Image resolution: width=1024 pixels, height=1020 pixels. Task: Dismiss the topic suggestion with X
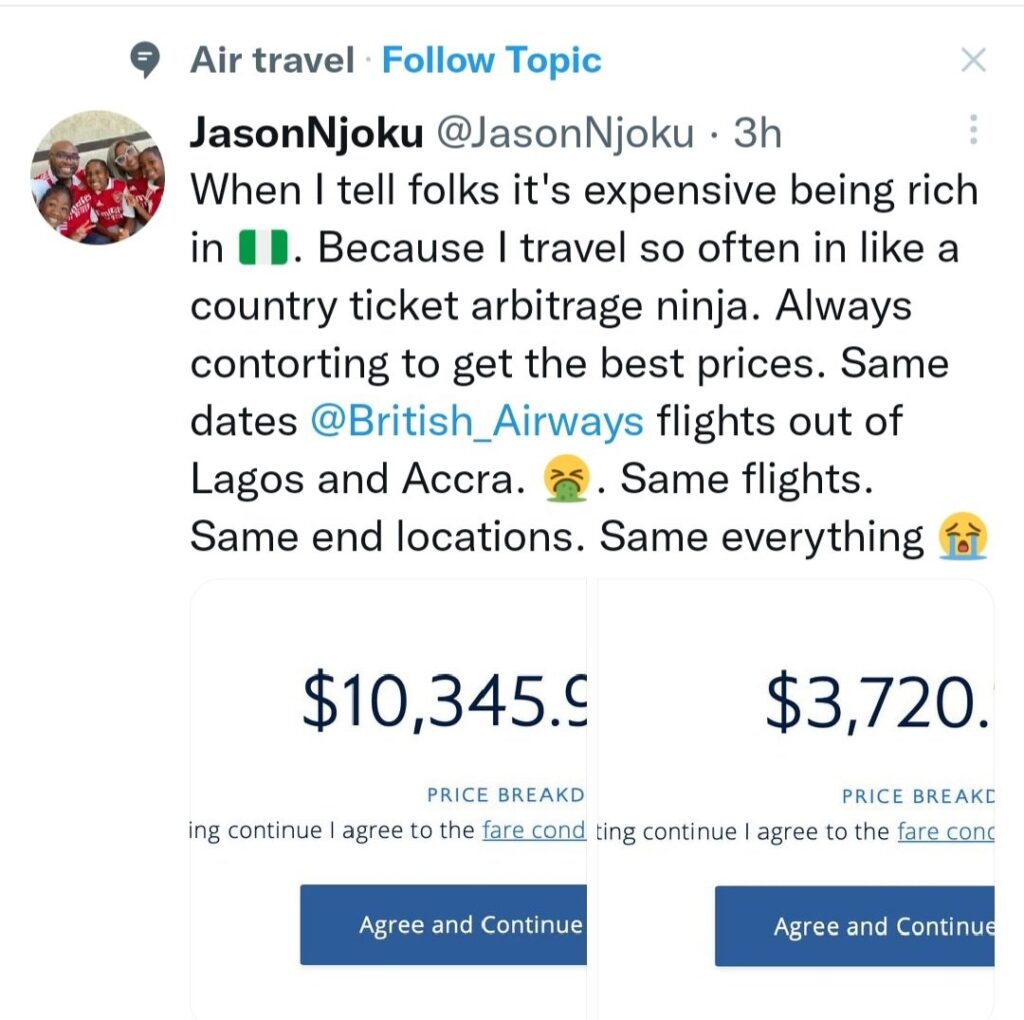pos(973,61)
